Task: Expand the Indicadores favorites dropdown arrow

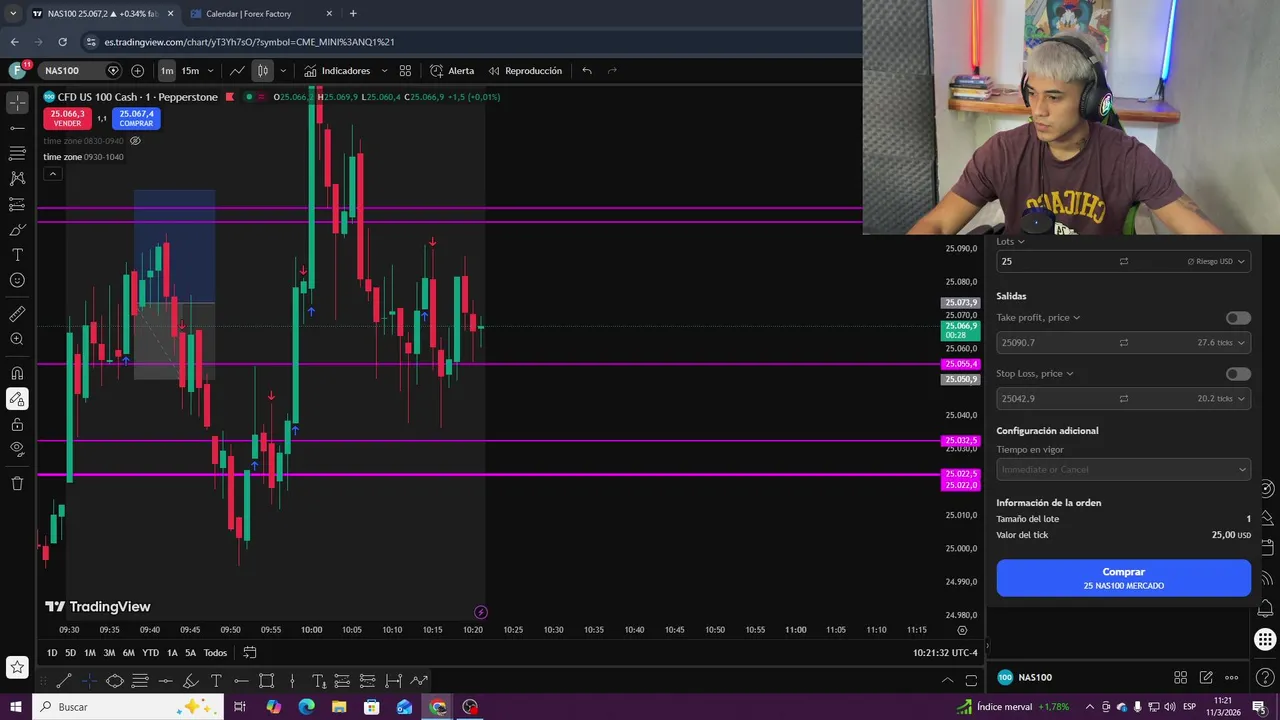Action: (384, 71)
